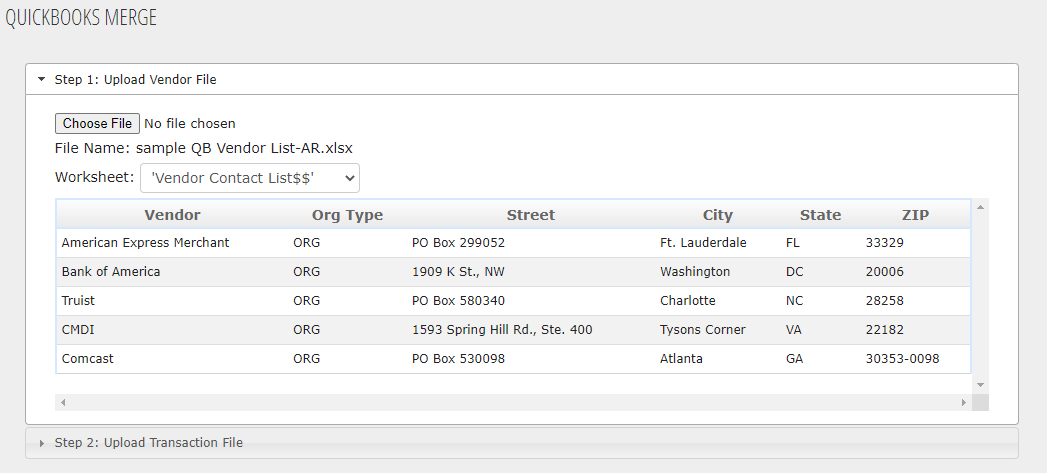Viewport: 1047px width, 473px height.
Task: Click the Charlotte city cell
Action: (718, 301)
